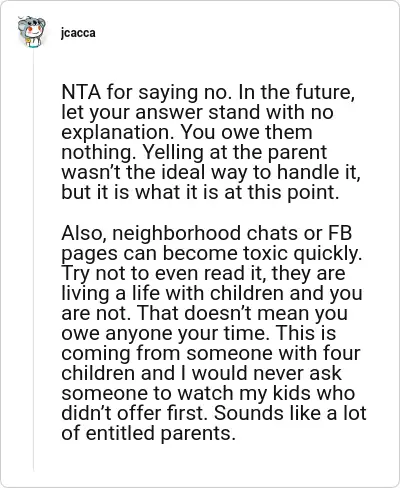This screenshot has width=400, height=488.
Task: Click the word NTA at the comment start
Action: (81, 92)
